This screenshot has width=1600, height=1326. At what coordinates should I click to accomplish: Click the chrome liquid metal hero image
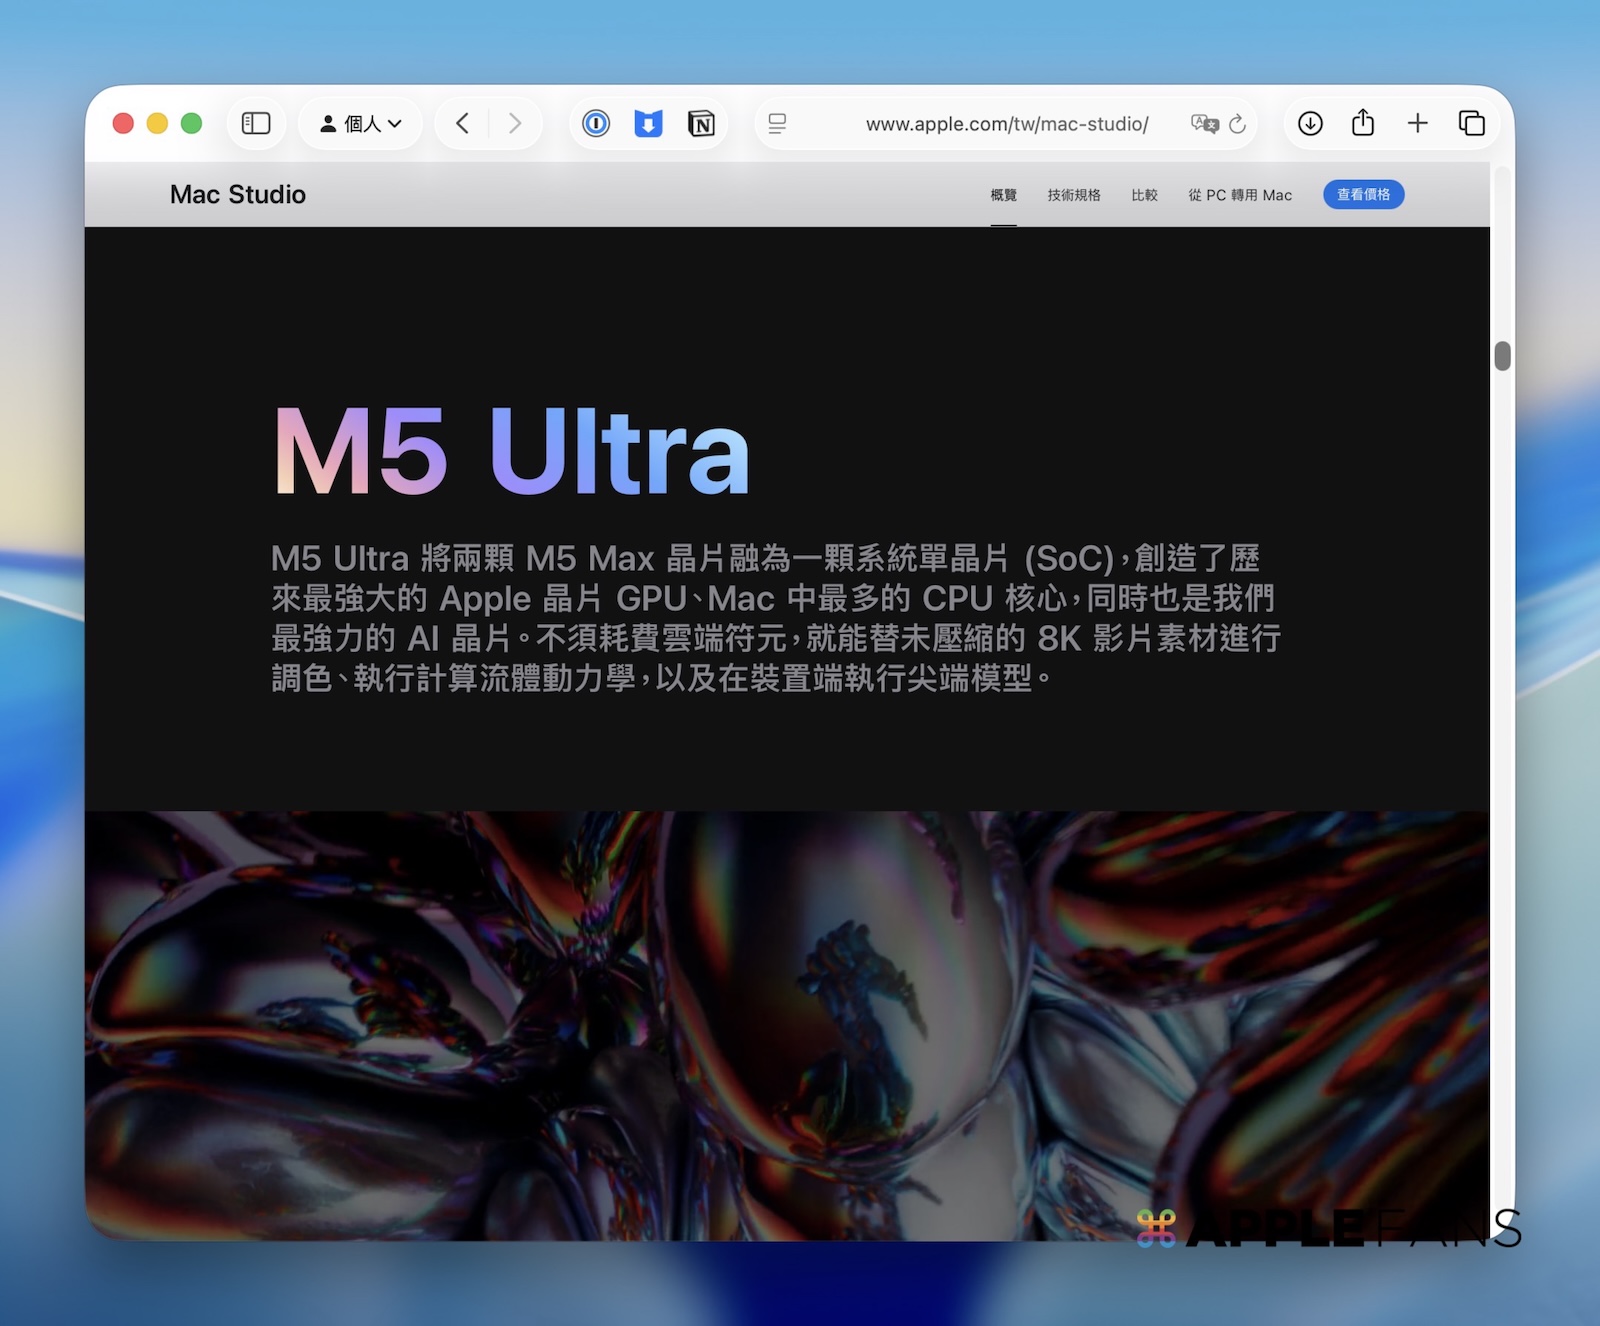tap(787, 1025)
